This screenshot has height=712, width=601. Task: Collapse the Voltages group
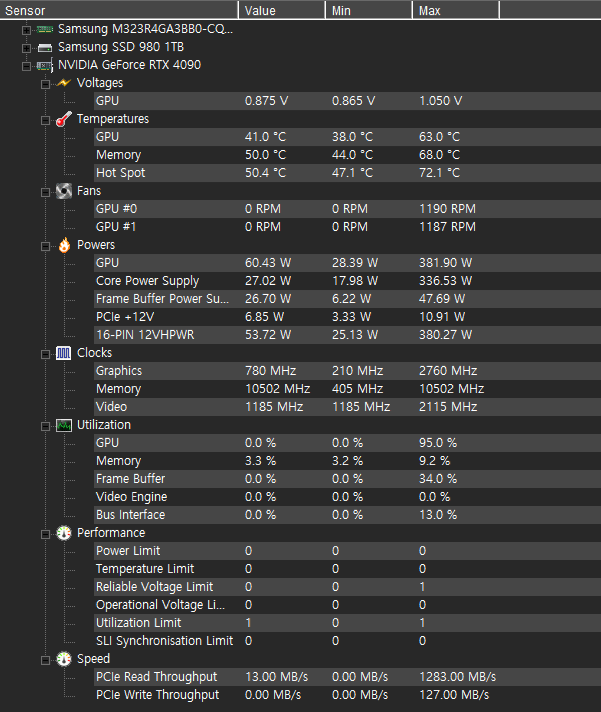(x=45, y=84)
